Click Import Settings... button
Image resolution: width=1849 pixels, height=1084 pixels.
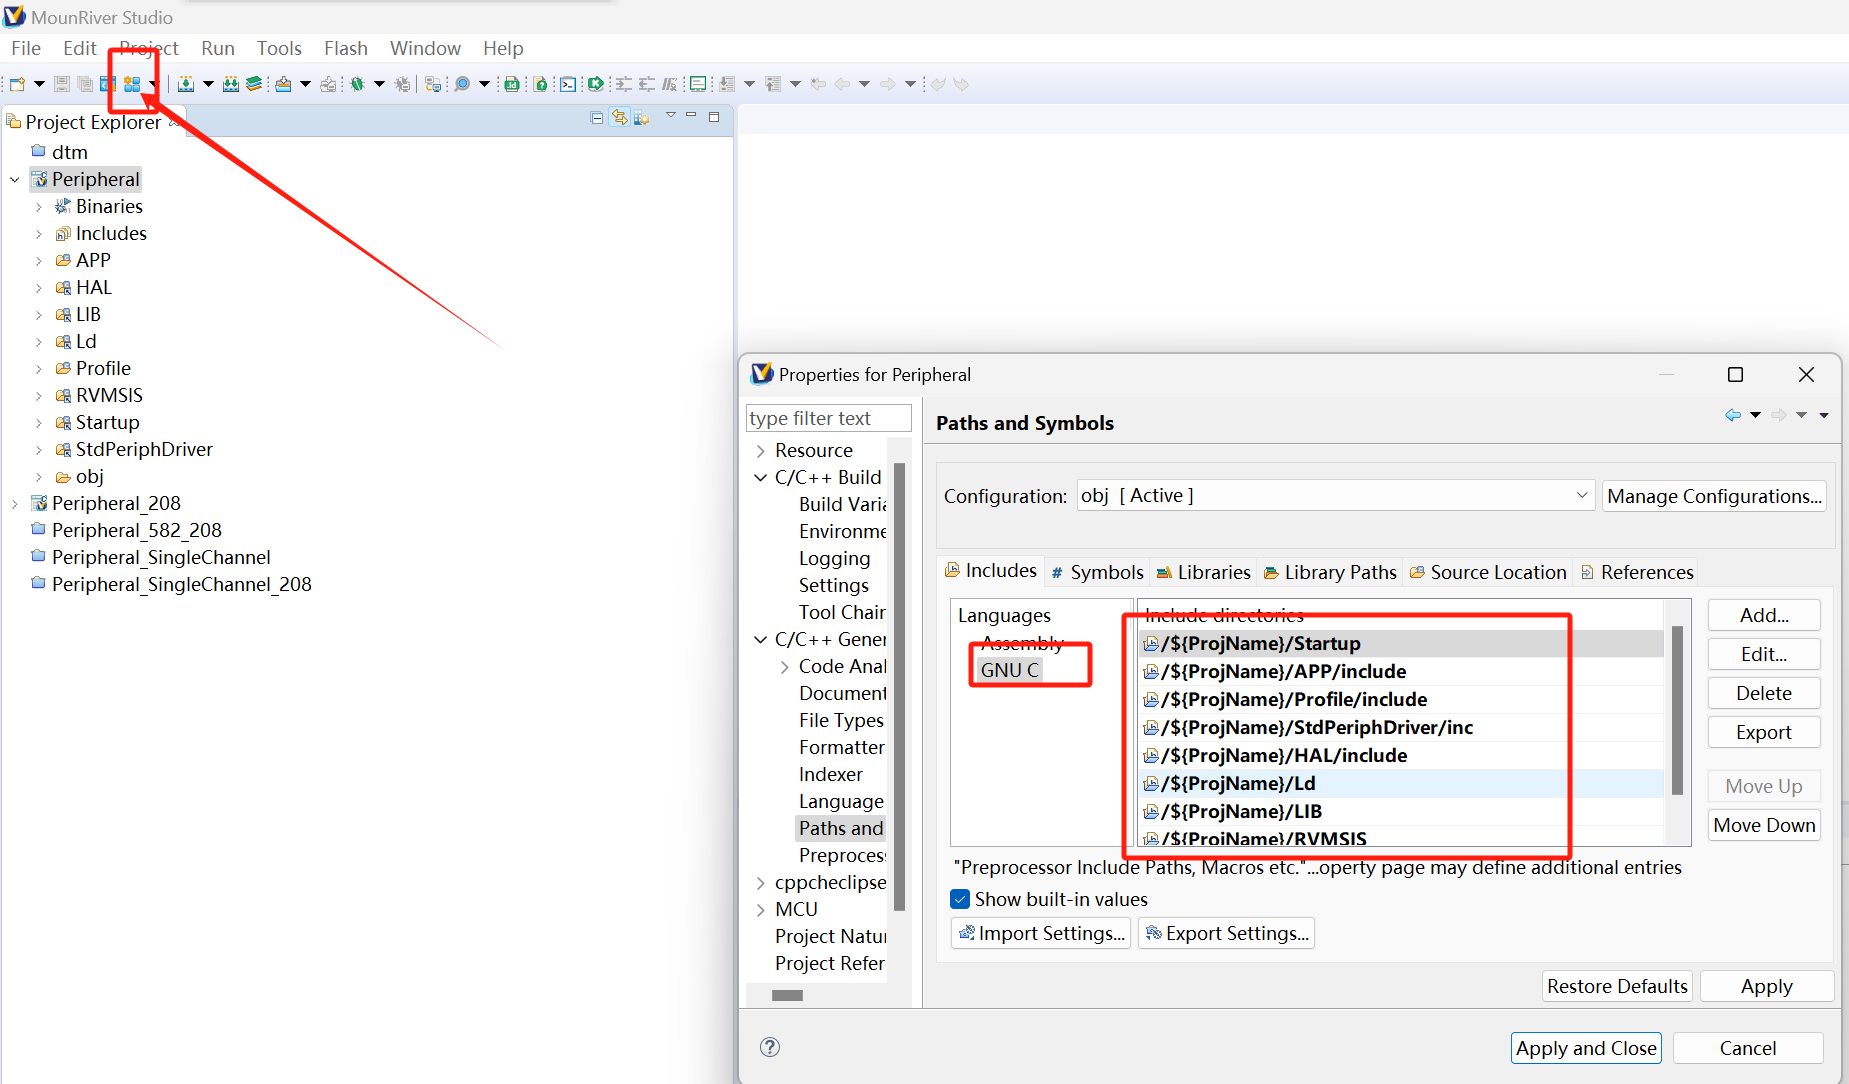(x=1041, y=933)
